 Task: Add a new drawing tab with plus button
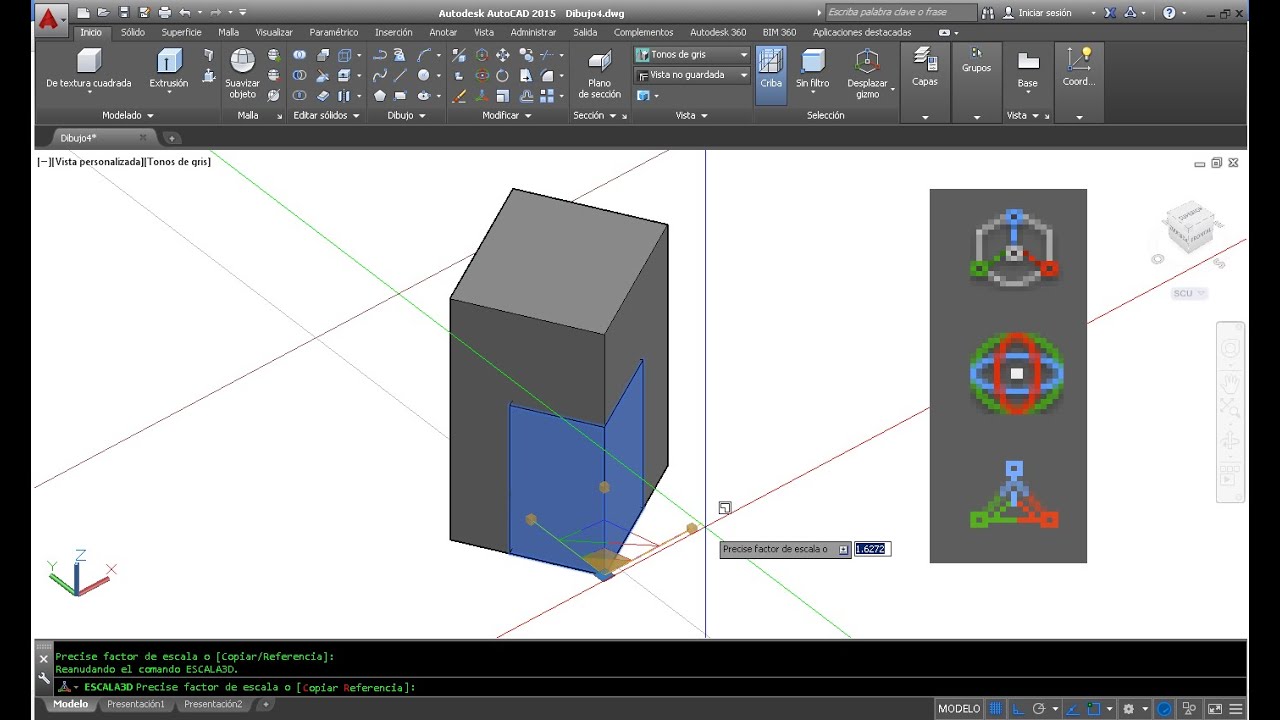click(171, 138)
